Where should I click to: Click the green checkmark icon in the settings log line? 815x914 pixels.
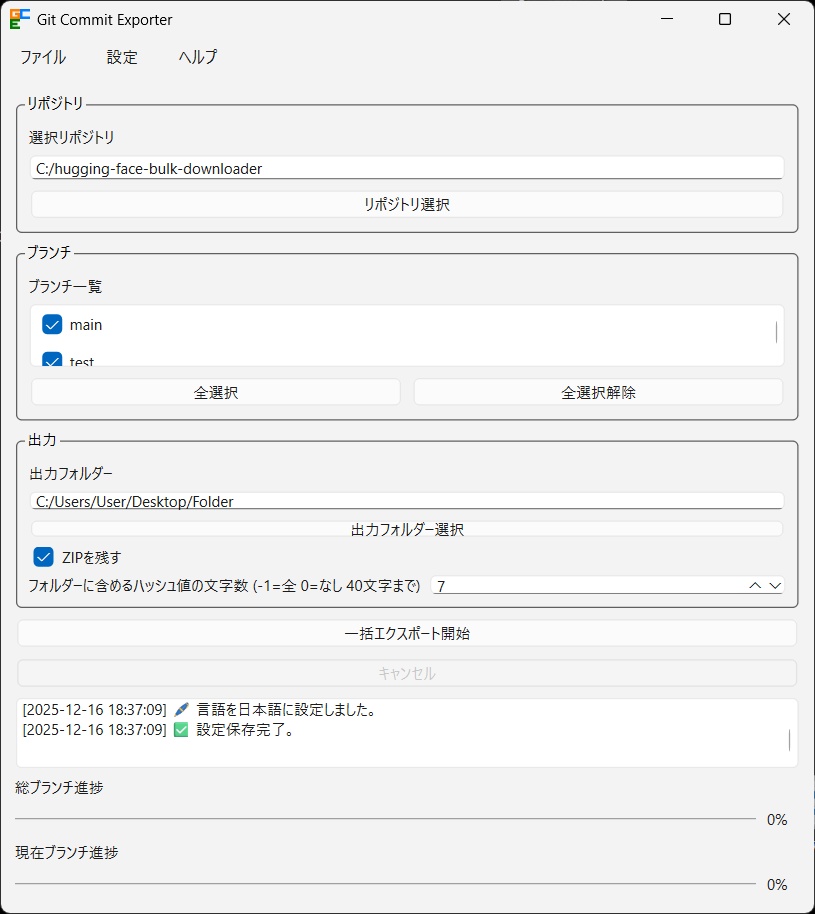coord(180,730)
